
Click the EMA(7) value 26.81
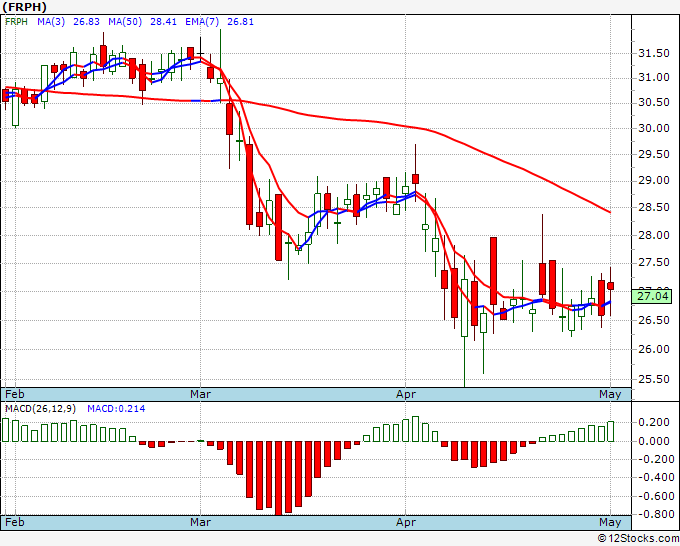[x=240, y=22]
